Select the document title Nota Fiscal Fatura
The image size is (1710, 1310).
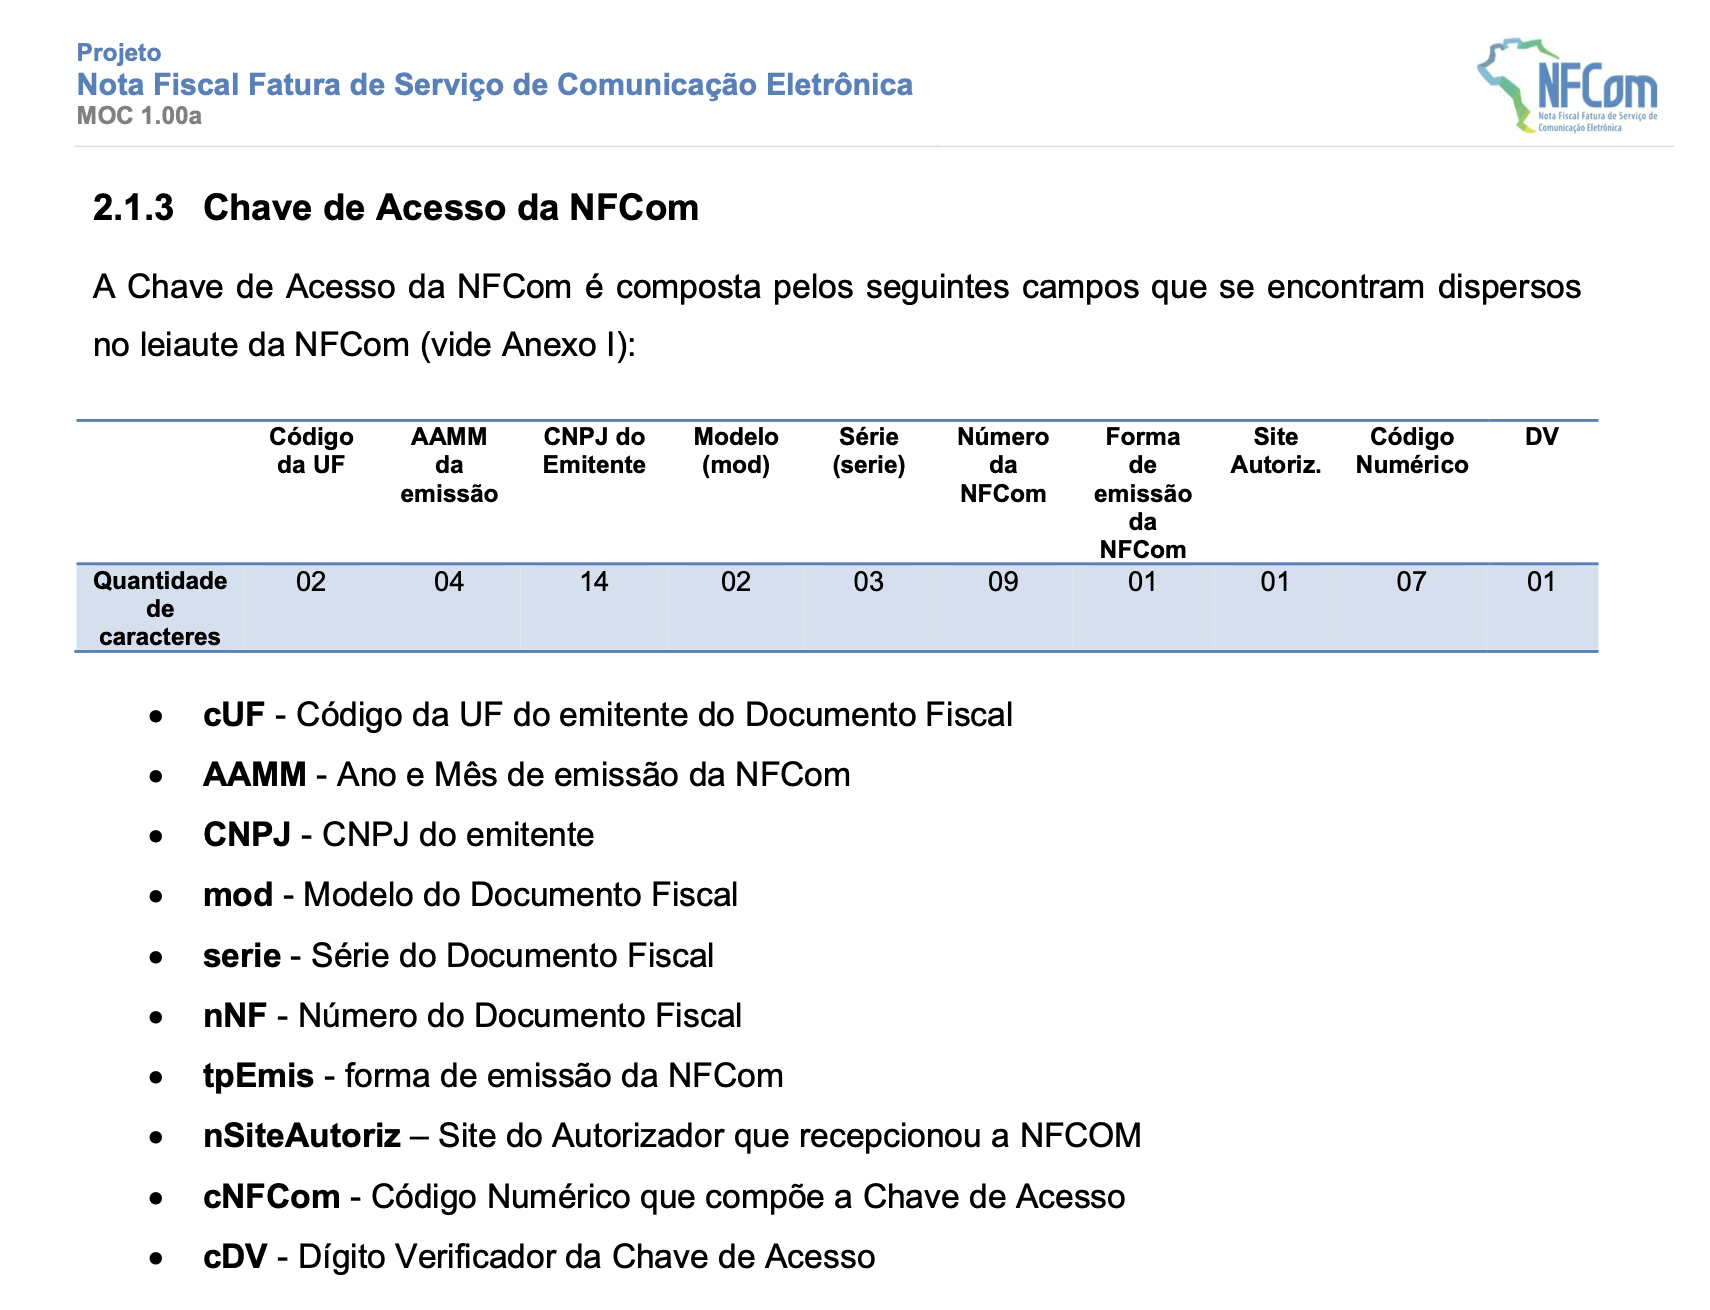494,85
